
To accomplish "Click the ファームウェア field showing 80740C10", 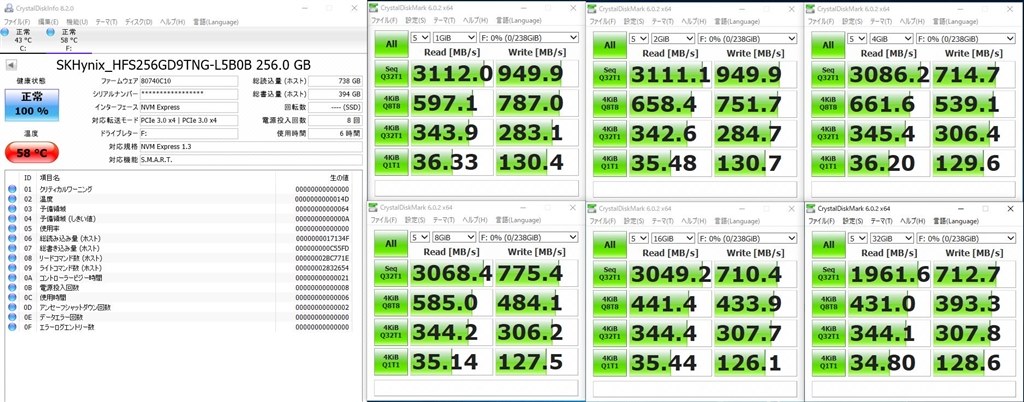I will coord(188,81).
